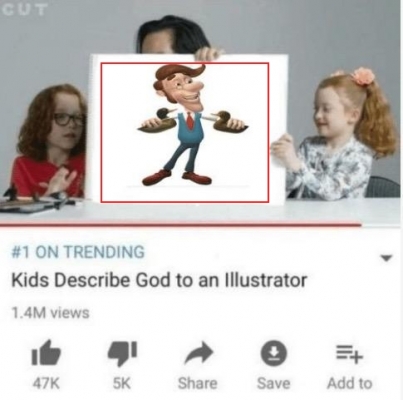Screen dimensions: 403x400
Task: Click the Save download icon
Action: pos(273,353)
